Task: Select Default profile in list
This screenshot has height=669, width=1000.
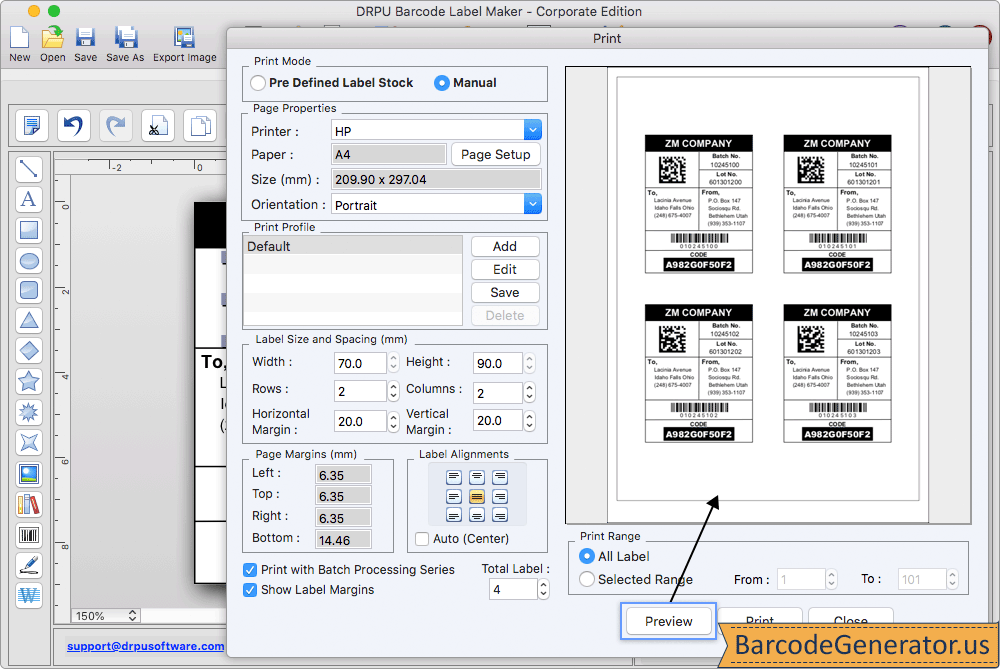Action: (x=353, y=246)
